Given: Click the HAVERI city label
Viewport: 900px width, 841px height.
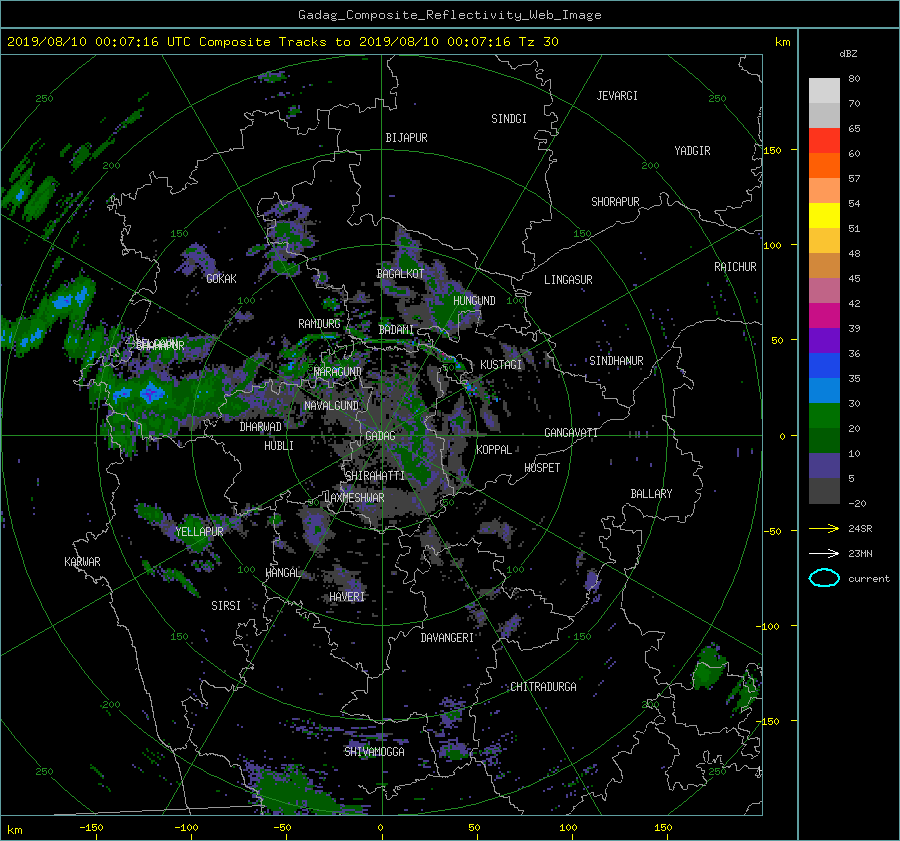Looking at the screenshot, I should click(x=347, y=597).
